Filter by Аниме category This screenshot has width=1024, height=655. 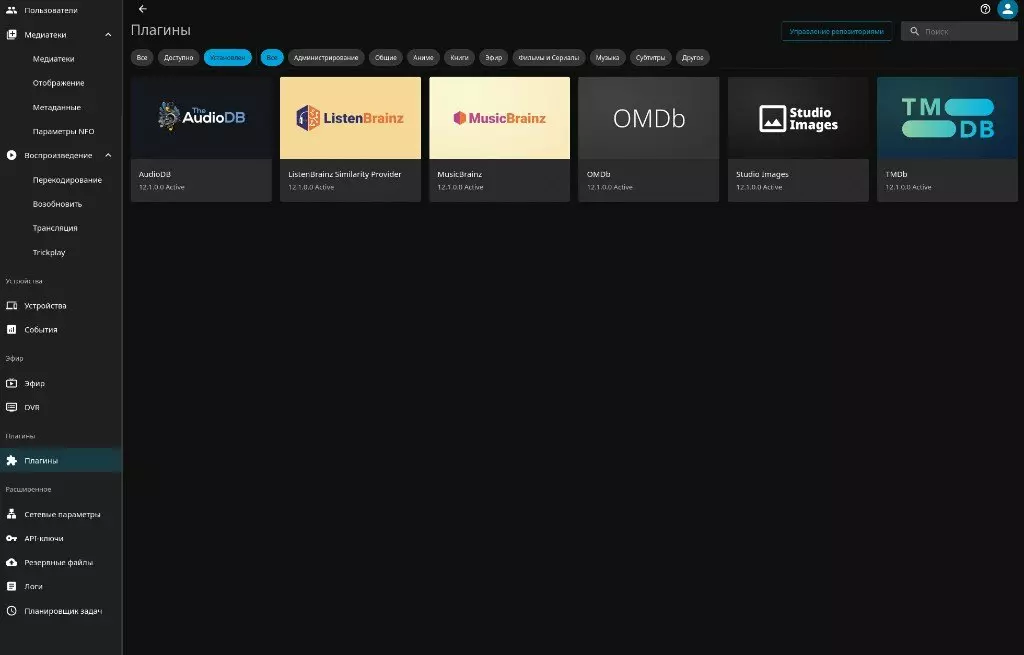click(x=423, y=57)
